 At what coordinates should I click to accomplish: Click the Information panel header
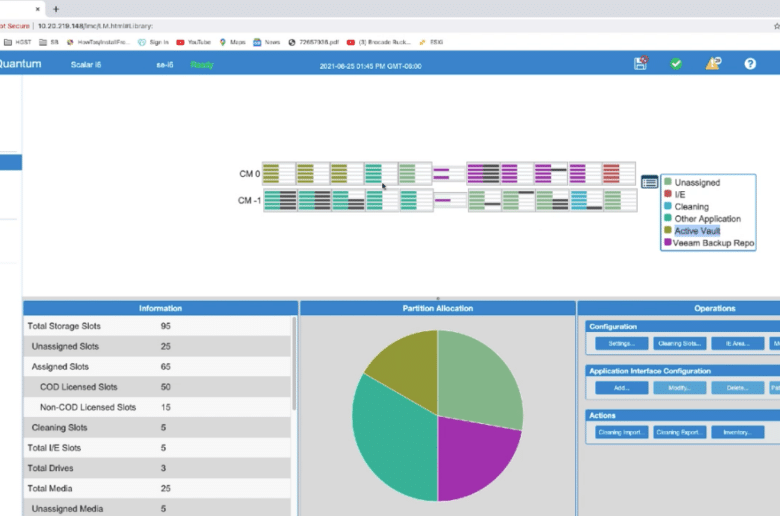pyautogui.click(x=160, y=308)
